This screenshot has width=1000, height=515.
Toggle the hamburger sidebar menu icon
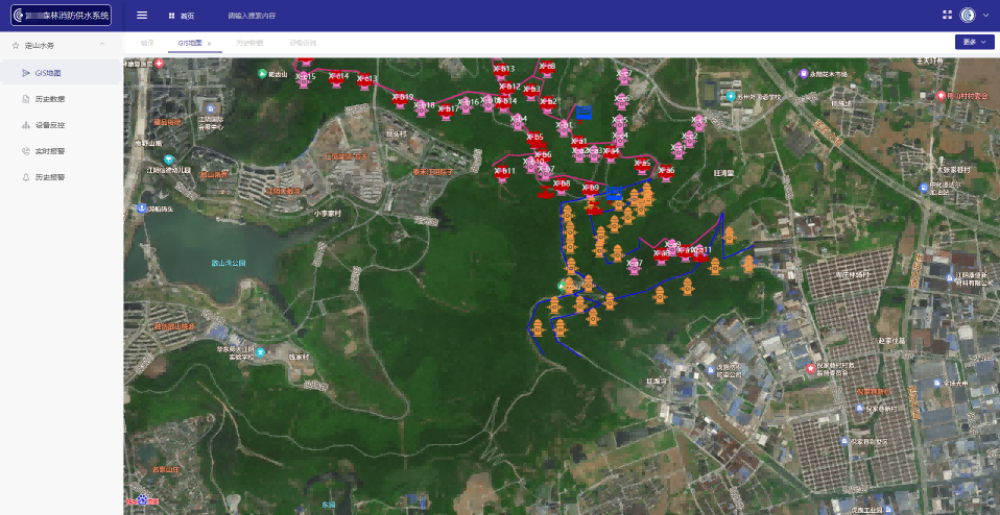[x=142, y=15]
